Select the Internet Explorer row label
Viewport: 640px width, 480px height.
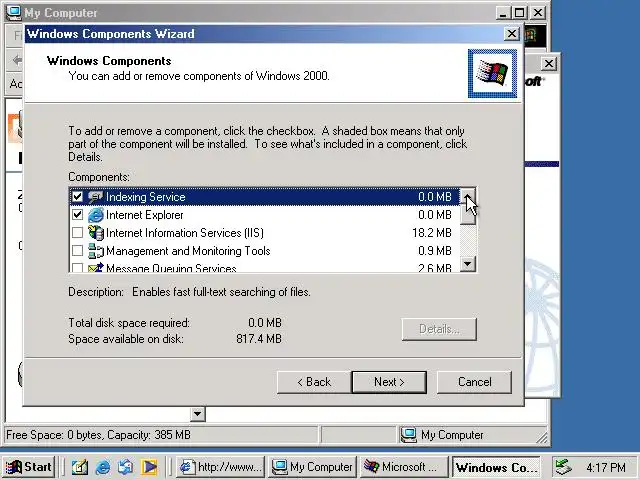point(144,215)
